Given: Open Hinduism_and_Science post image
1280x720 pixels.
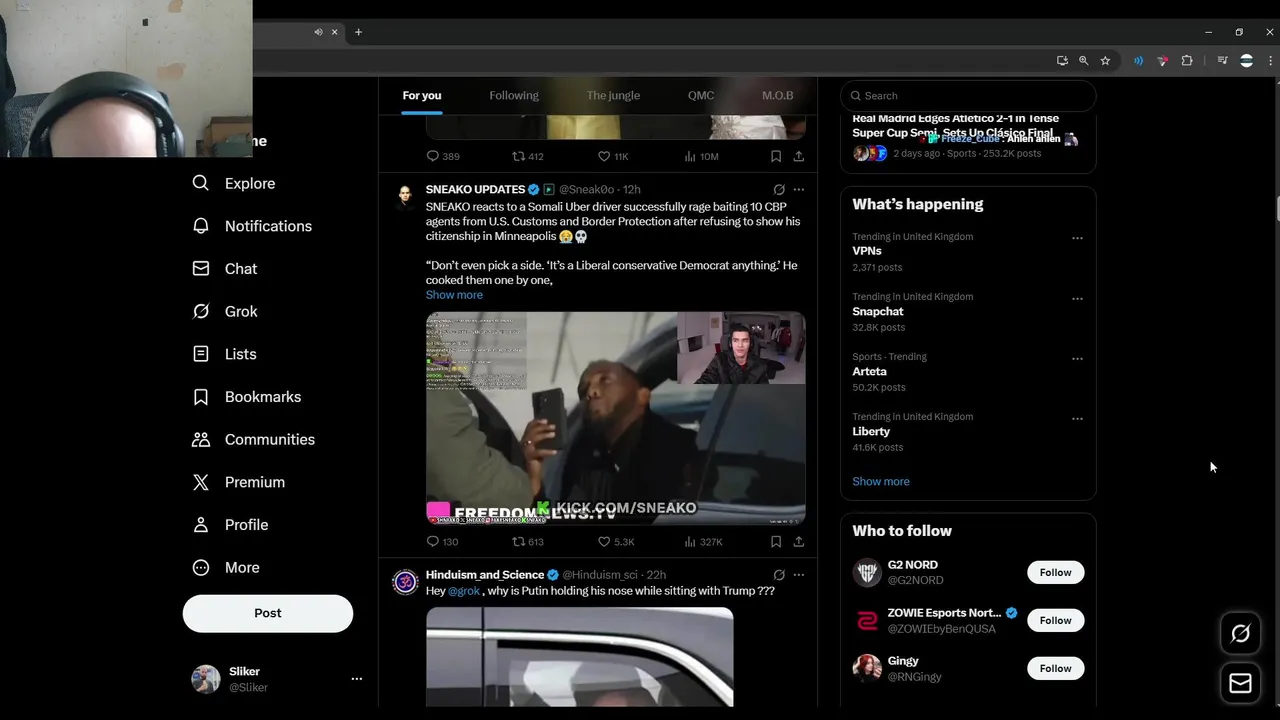Looking at the screenshot, I should [x=580, y=657].
